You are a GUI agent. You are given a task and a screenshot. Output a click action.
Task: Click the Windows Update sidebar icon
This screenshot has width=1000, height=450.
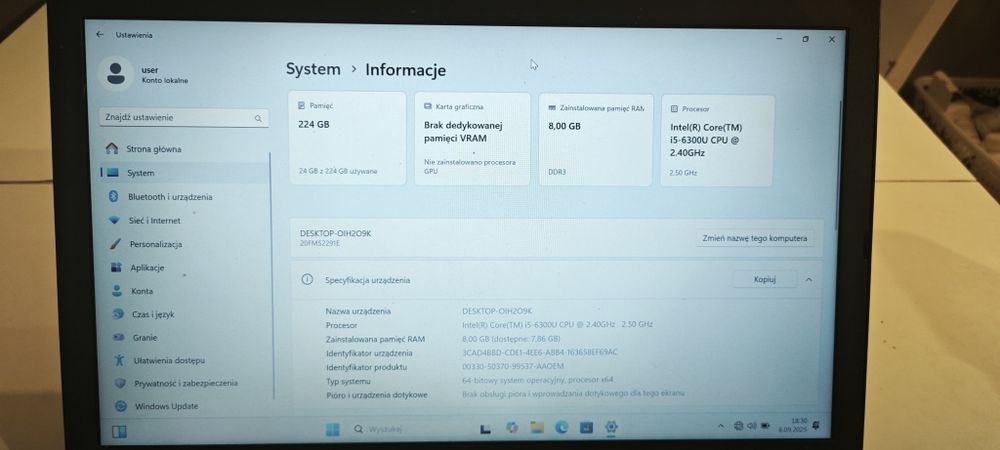click(121, 406)
